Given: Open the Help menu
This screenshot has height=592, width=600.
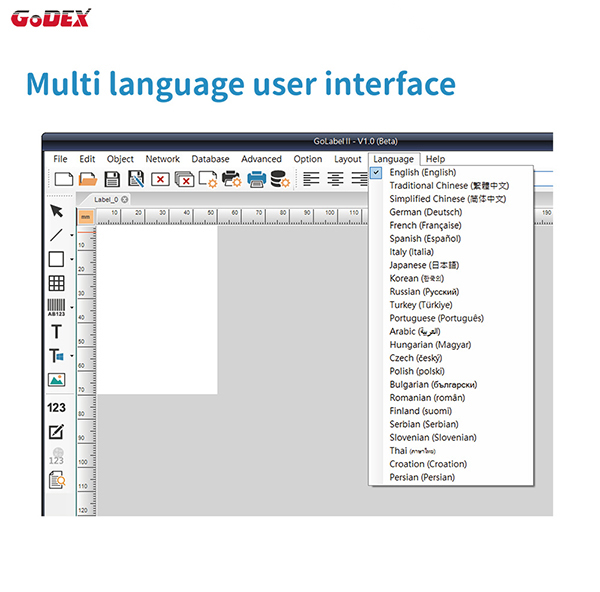Looking at the screenshot, I should (x=435, y=159).
